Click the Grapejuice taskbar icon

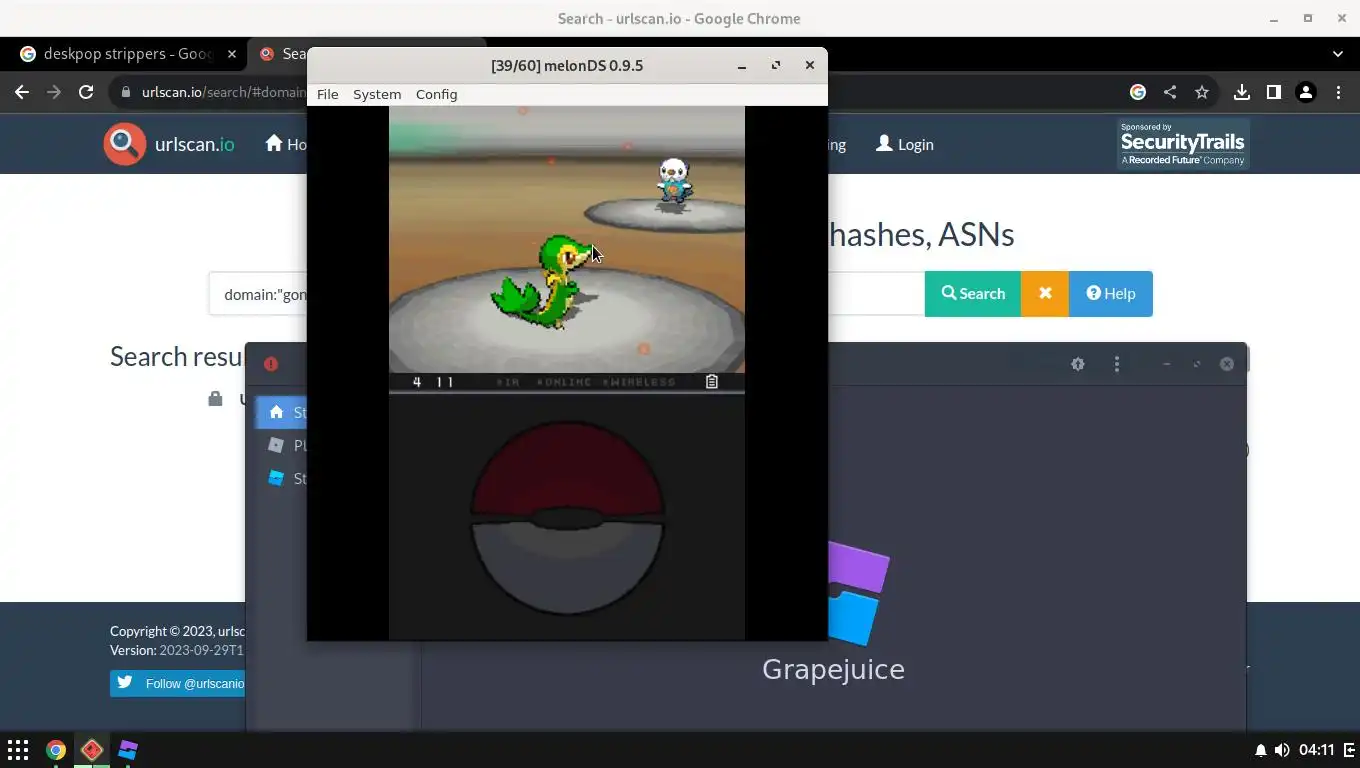[x=128, y=749]
